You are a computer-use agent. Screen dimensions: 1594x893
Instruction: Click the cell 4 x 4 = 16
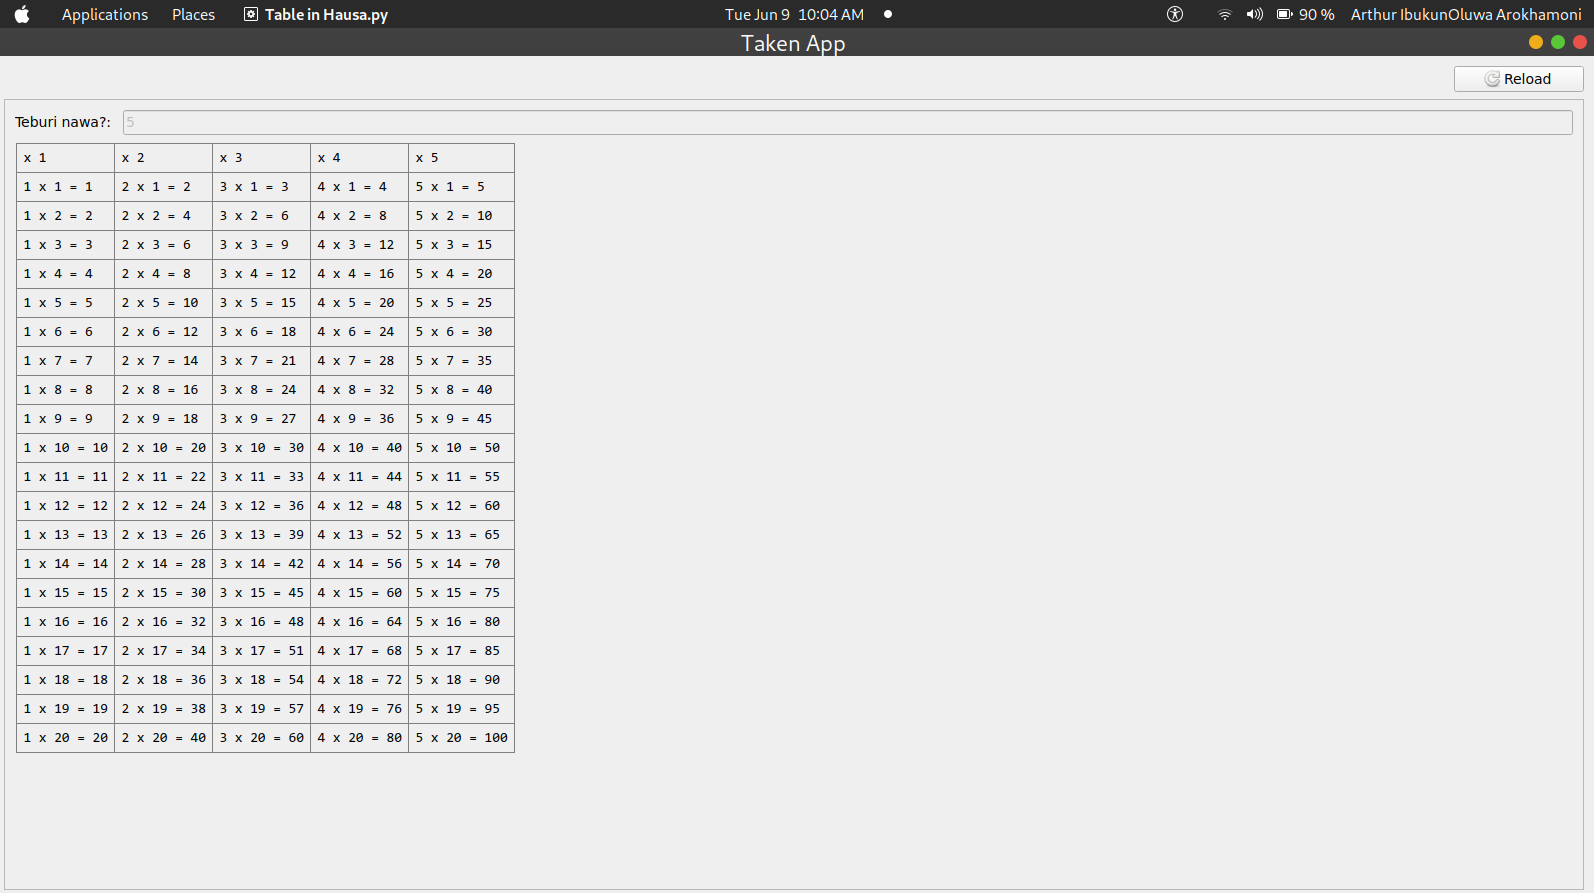coord(360,274)
